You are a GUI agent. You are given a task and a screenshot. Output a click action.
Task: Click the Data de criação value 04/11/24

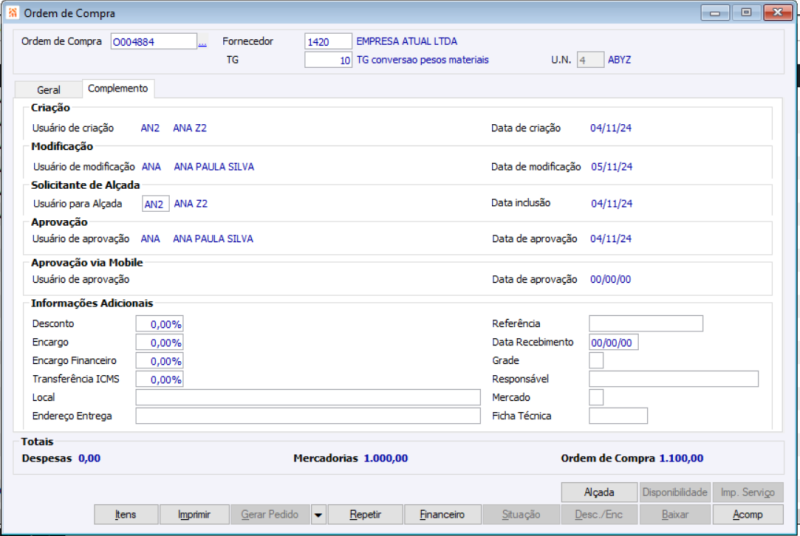(611, 128)
